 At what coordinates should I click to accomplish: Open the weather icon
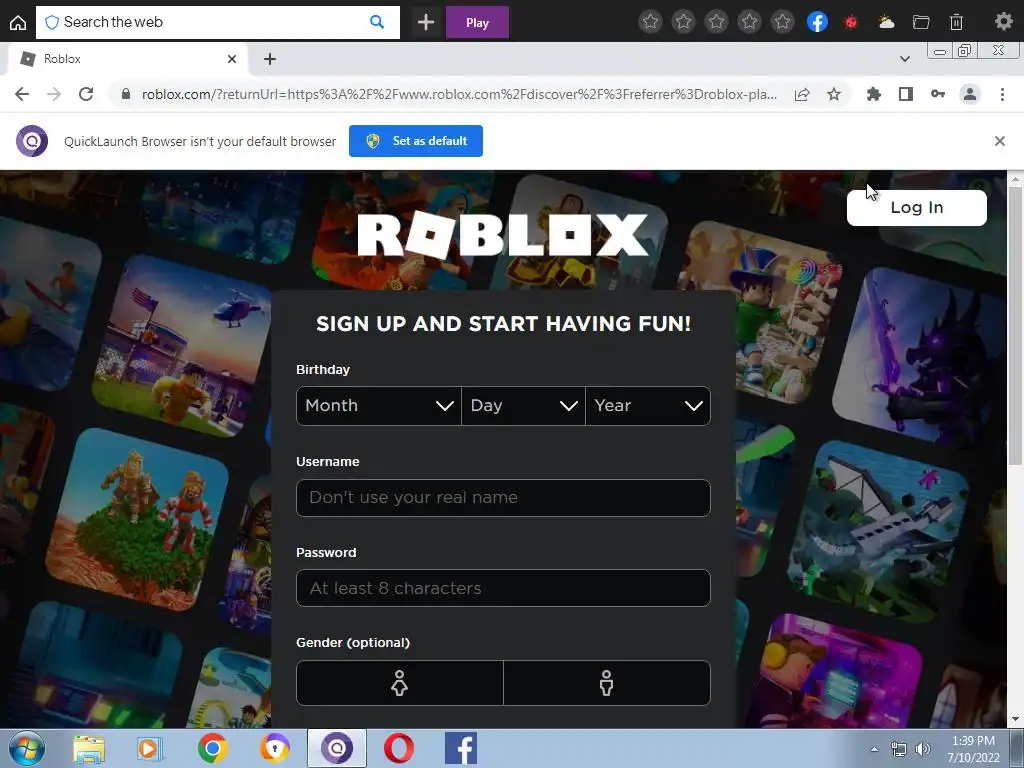pos(886,23)
